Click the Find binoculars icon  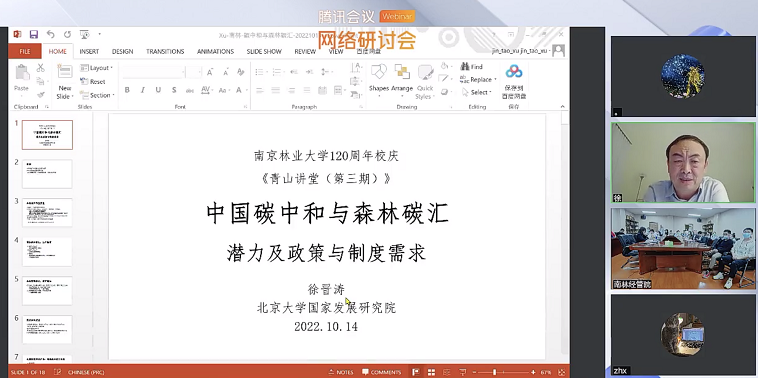(465, 67)
